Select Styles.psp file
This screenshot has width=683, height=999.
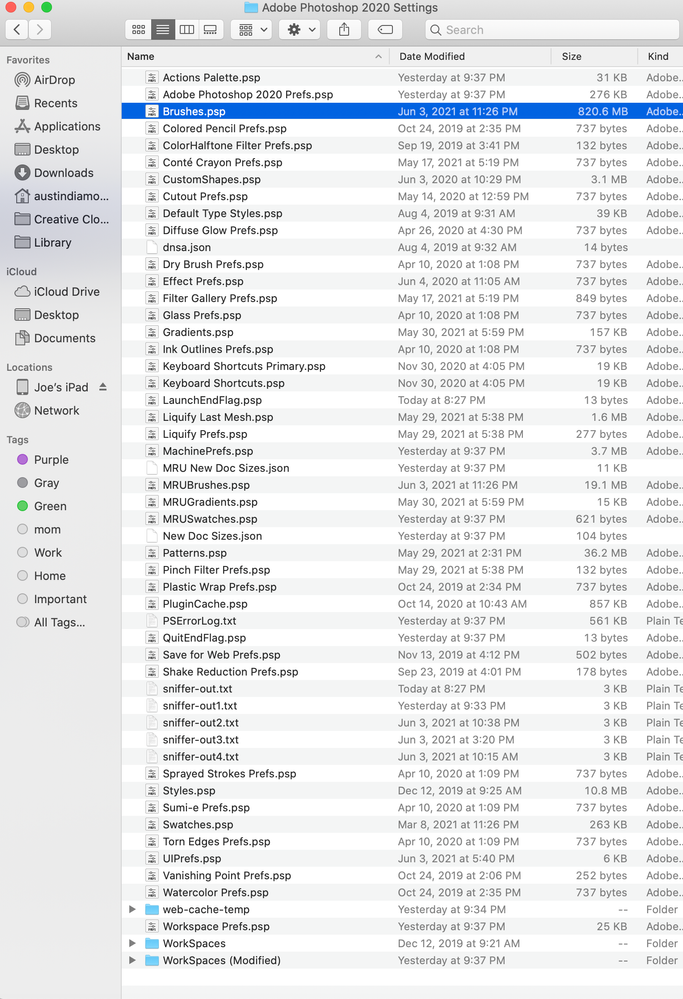pyautogui.click(x=402, y=791)
